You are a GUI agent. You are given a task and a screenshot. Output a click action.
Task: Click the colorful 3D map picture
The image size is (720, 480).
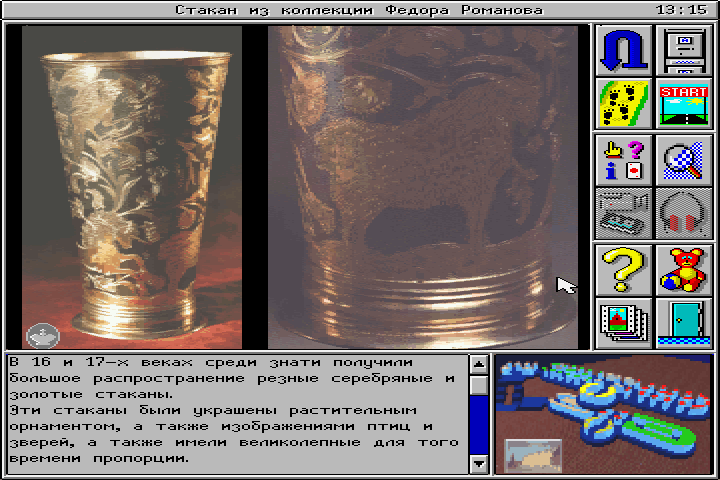click(x=604, y=414)
